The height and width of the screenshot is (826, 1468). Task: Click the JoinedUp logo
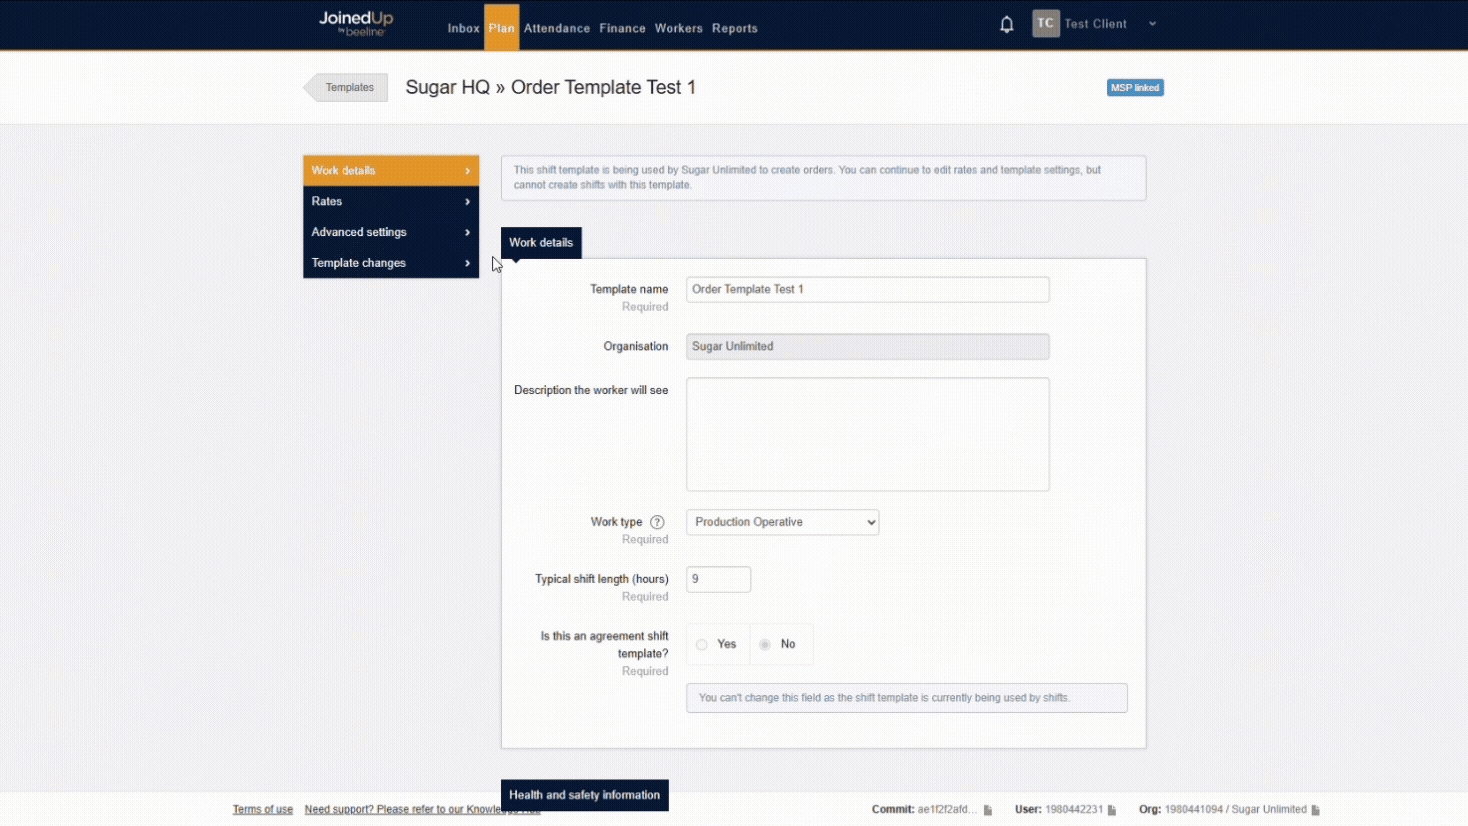point(356,23)
